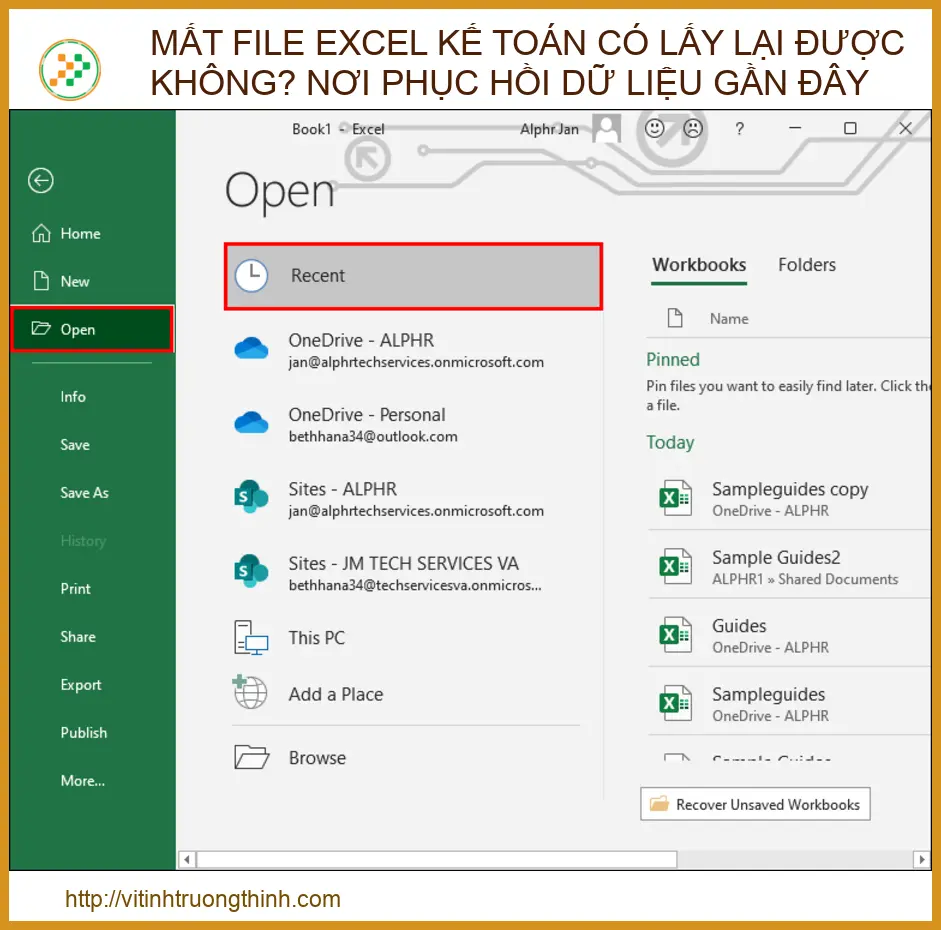Click Add a Place globe icon
The image size is (941, 930).
[x=250, y=692]
